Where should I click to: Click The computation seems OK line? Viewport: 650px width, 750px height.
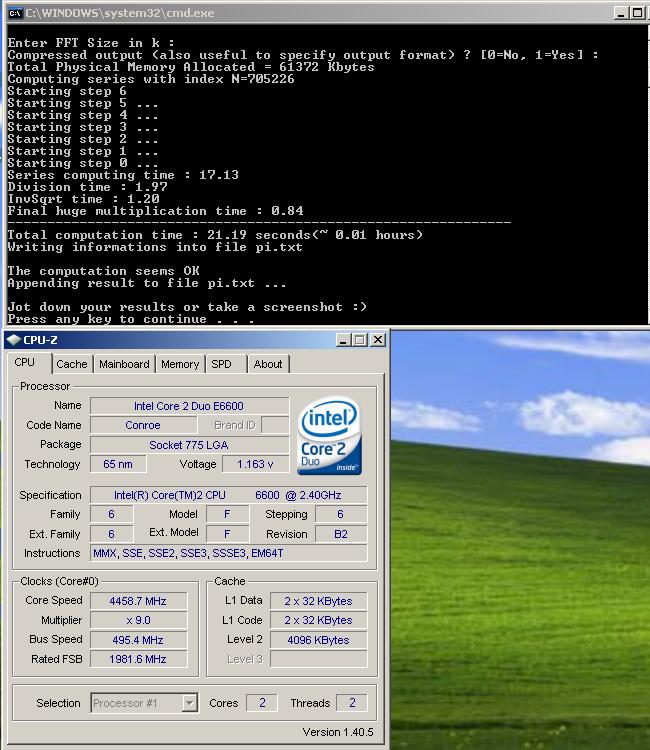coord(103,271)
